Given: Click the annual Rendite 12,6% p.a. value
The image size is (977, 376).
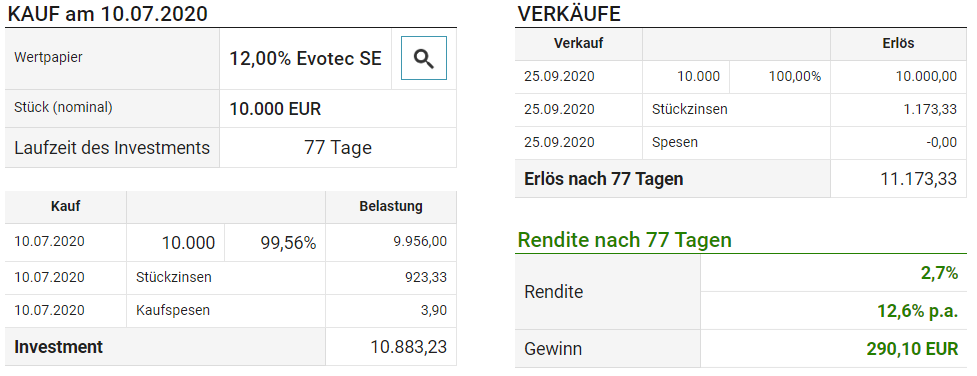Looking at the screenshot, I should pos(918,311).
